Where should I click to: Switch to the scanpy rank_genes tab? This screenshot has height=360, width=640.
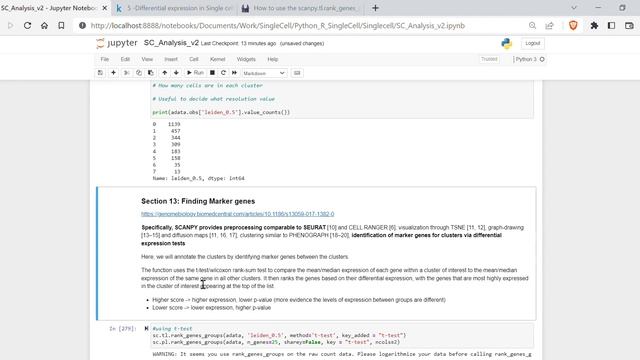point(301,8)
